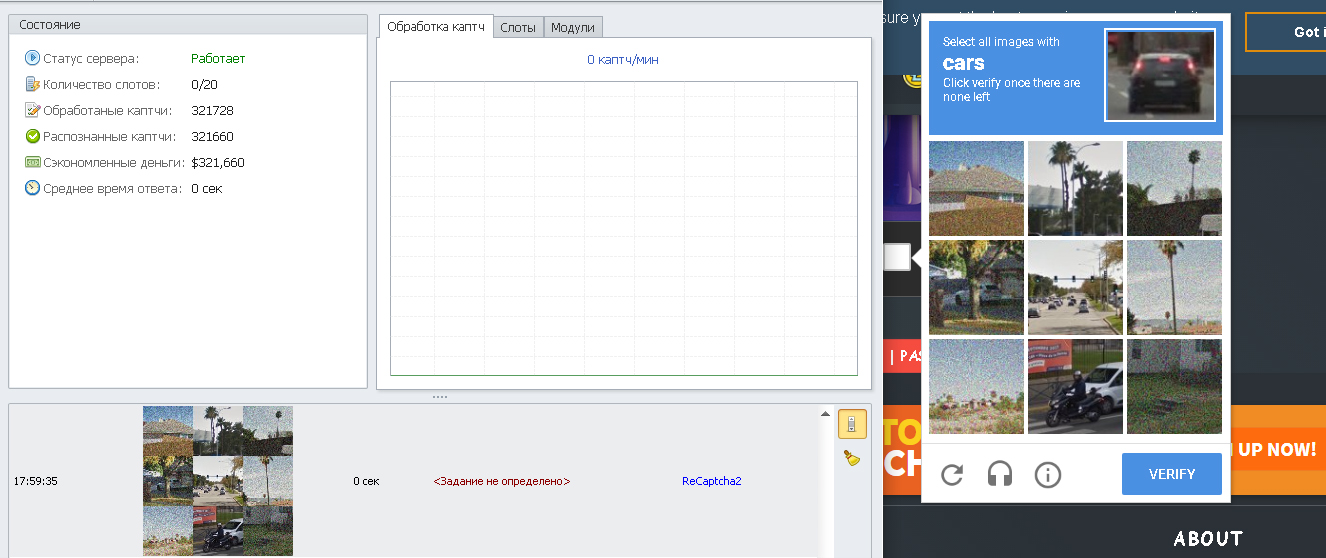Click the slots count icon
The height and width of the screenshot is (558, 1326).
tap(32, 84)
